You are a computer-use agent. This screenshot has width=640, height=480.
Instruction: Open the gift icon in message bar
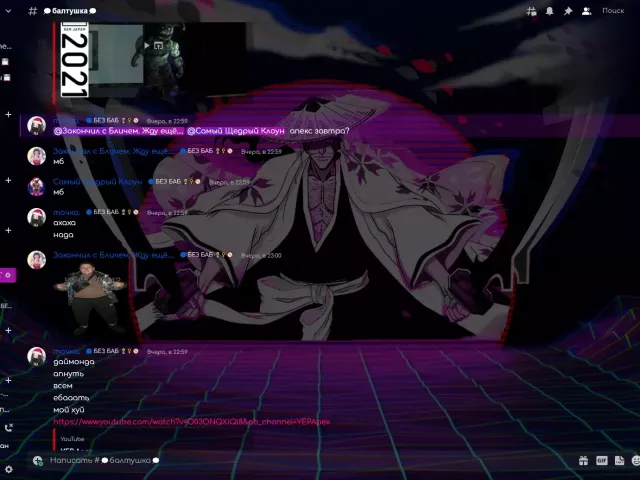click(583, 461)
